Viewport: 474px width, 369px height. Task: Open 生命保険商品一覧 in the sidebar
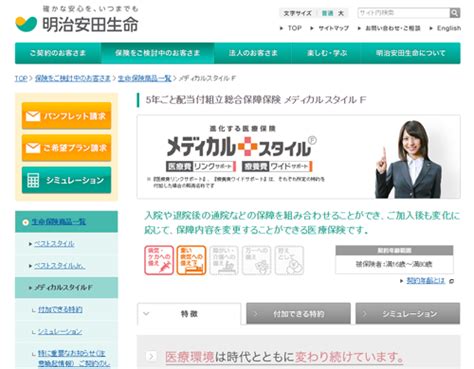[58, 222]
